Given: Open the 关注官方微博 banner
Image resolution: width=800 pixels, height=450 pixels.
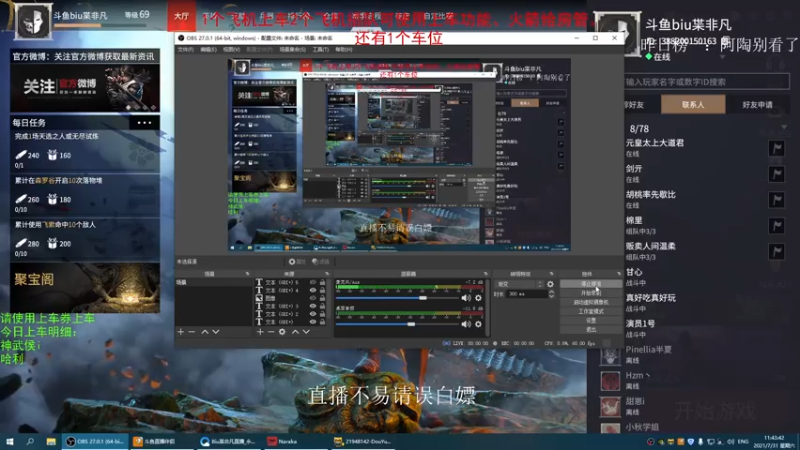Looking at the screenshot, I should 85,88.
